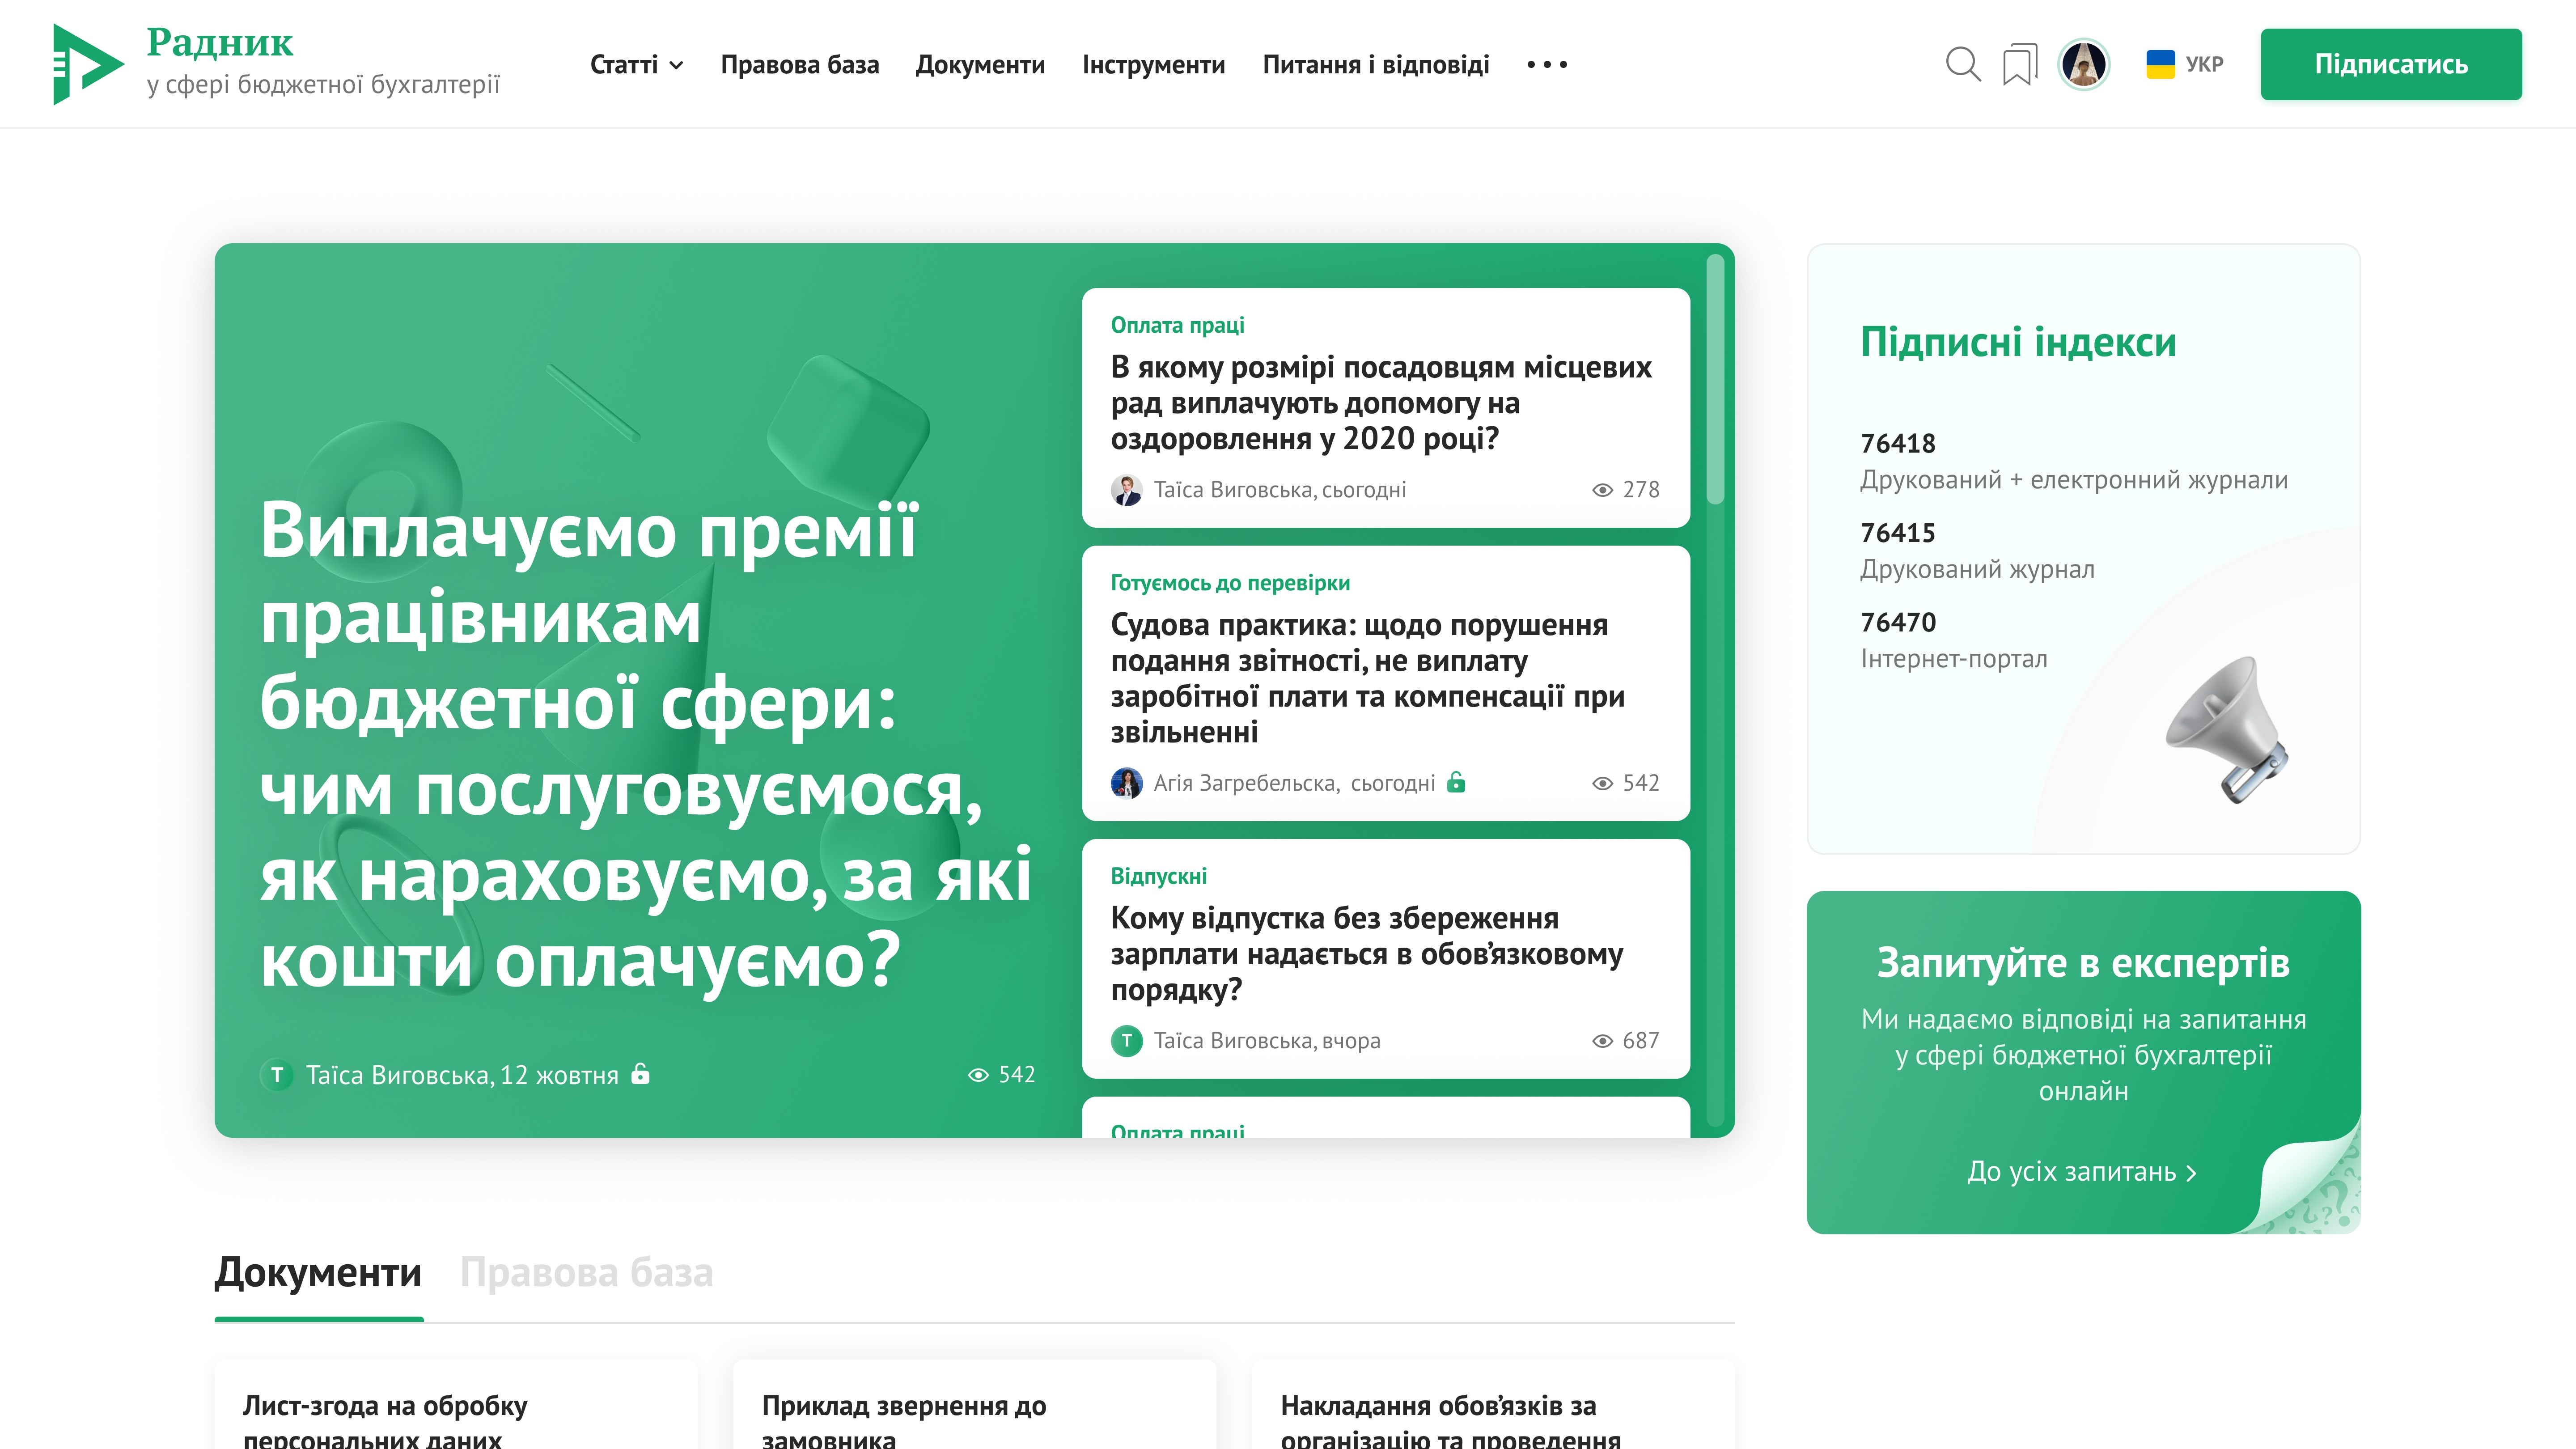Click the Ukrainian flag language icon

[x=2160, y=64]
